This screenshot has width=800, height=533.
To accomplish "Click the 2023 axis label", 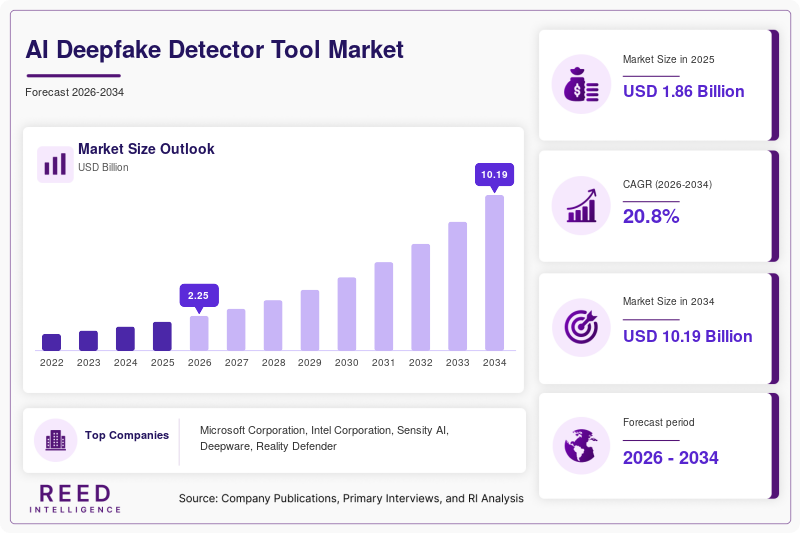I will [x=89, y=363].
